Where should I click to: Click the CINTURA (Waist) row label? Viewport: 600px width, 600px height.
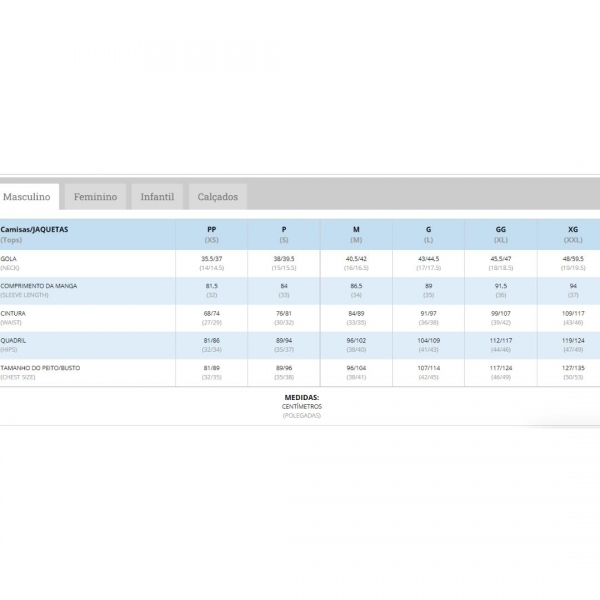[x=14, y=317]
